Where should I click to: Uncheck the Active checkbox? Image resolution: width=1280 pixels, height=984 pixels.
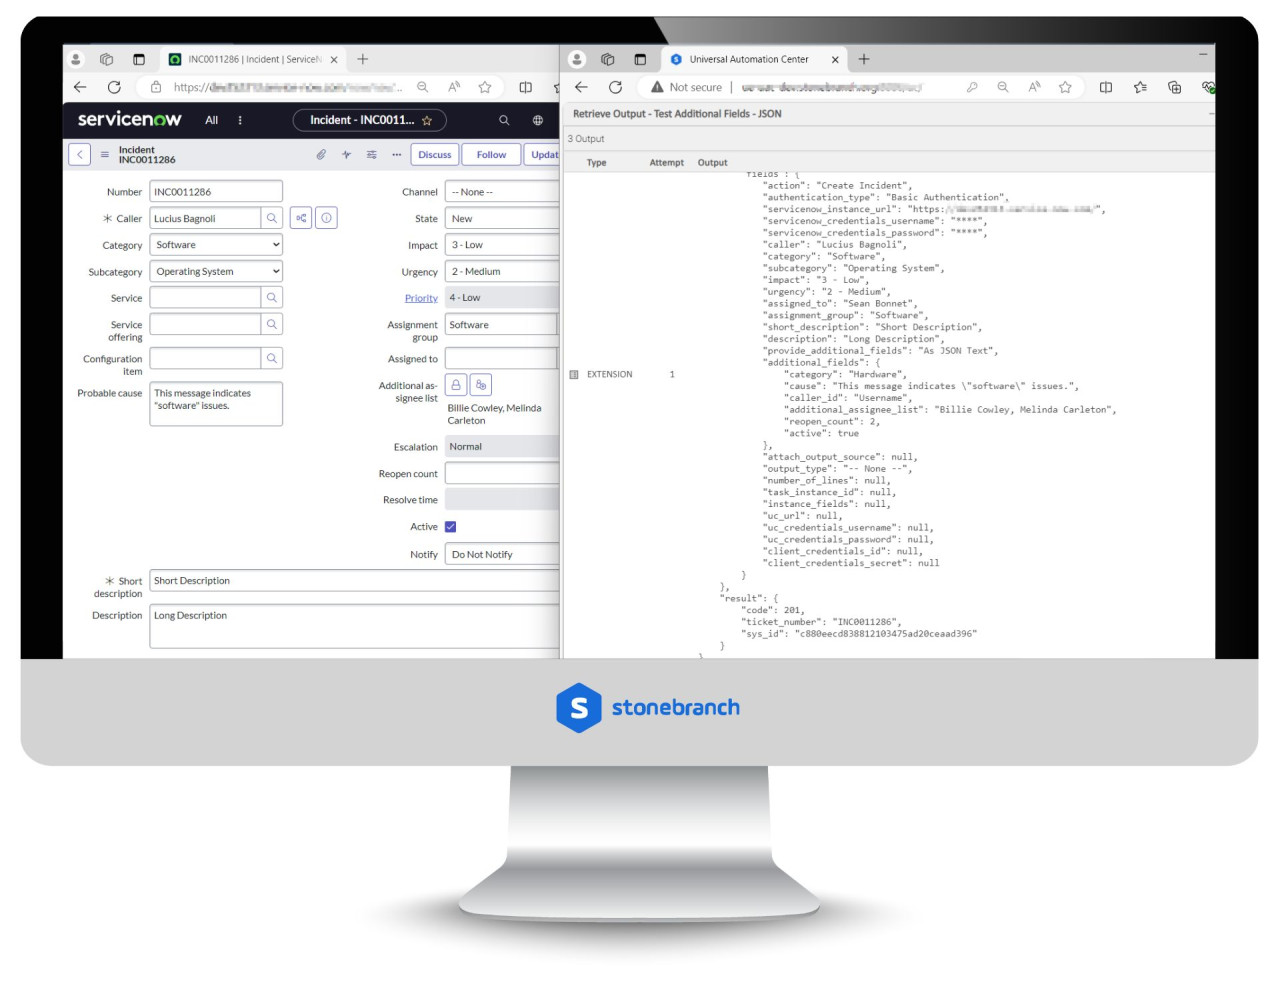point(451,526)
